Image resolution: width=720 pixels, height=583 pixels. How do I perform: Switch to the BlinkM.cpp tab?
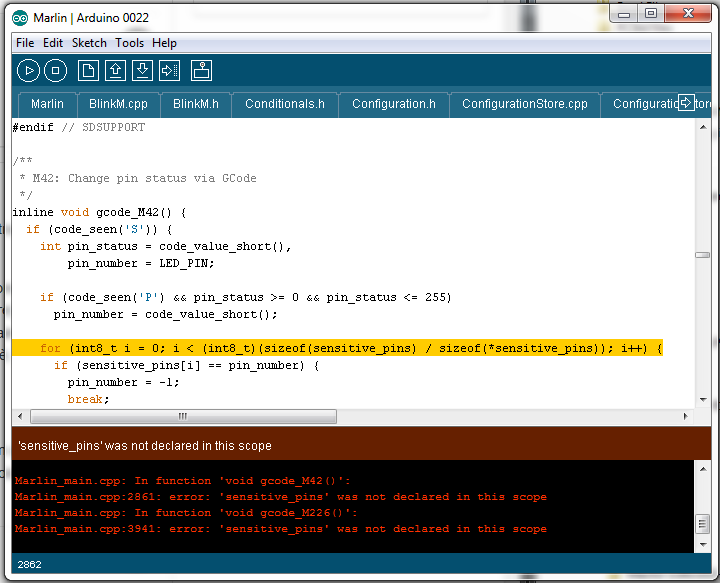click(118, 104)
